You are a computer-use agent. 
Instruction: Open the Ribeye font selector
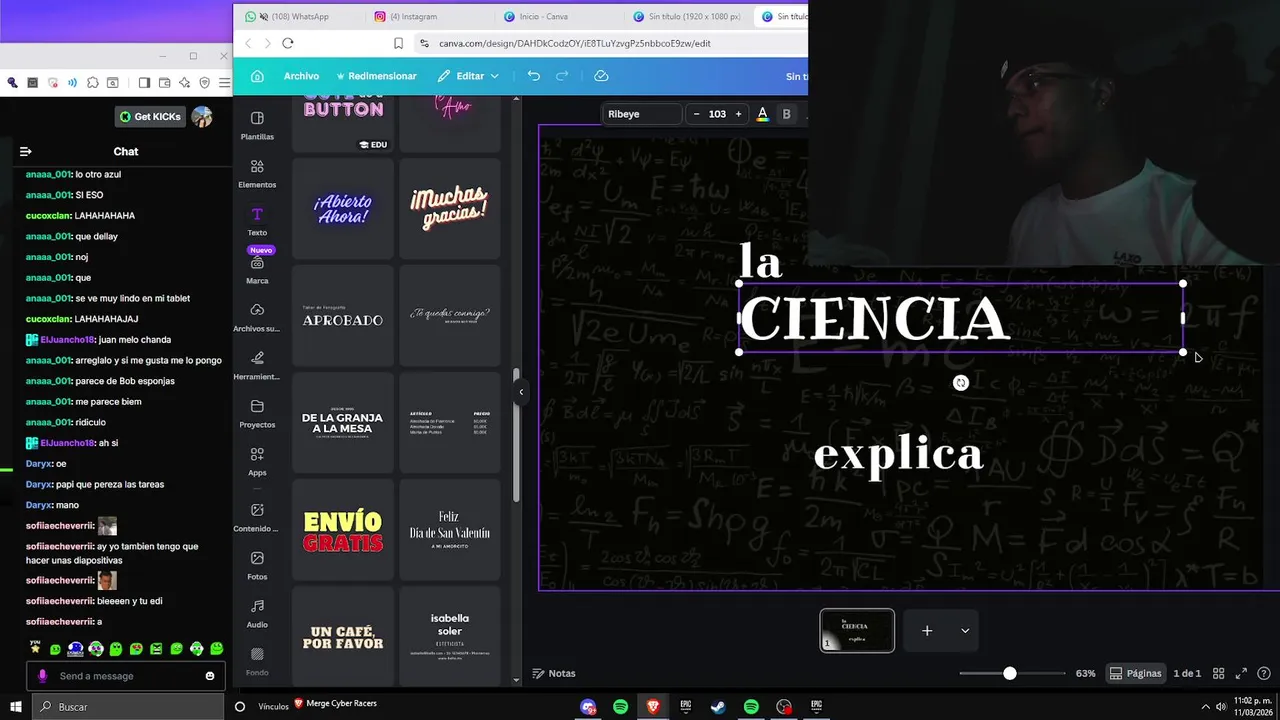[x=642, y=114]
